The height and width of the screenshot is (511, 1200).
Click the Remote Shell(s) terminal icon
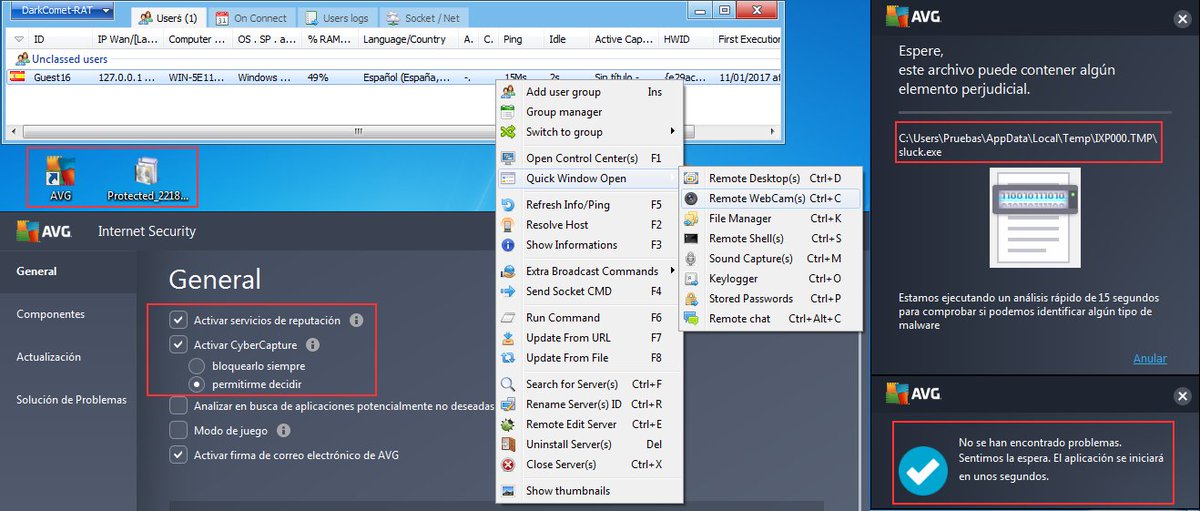(690, 238)
